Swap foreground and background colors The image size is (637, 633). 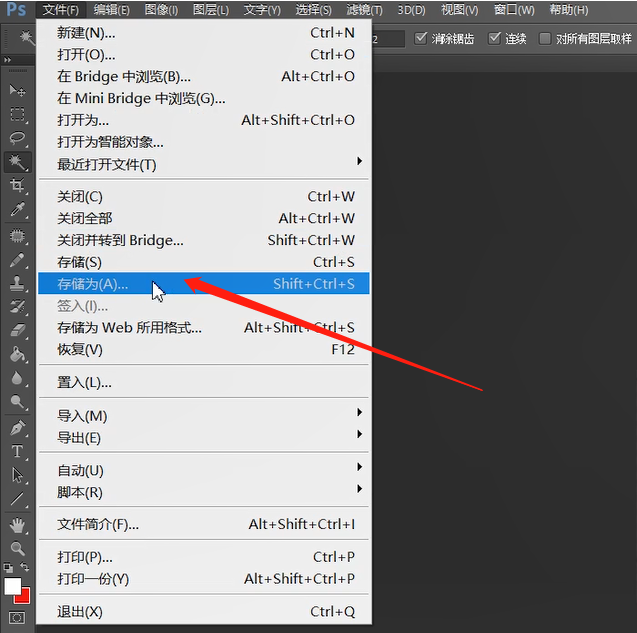(25, 567)
